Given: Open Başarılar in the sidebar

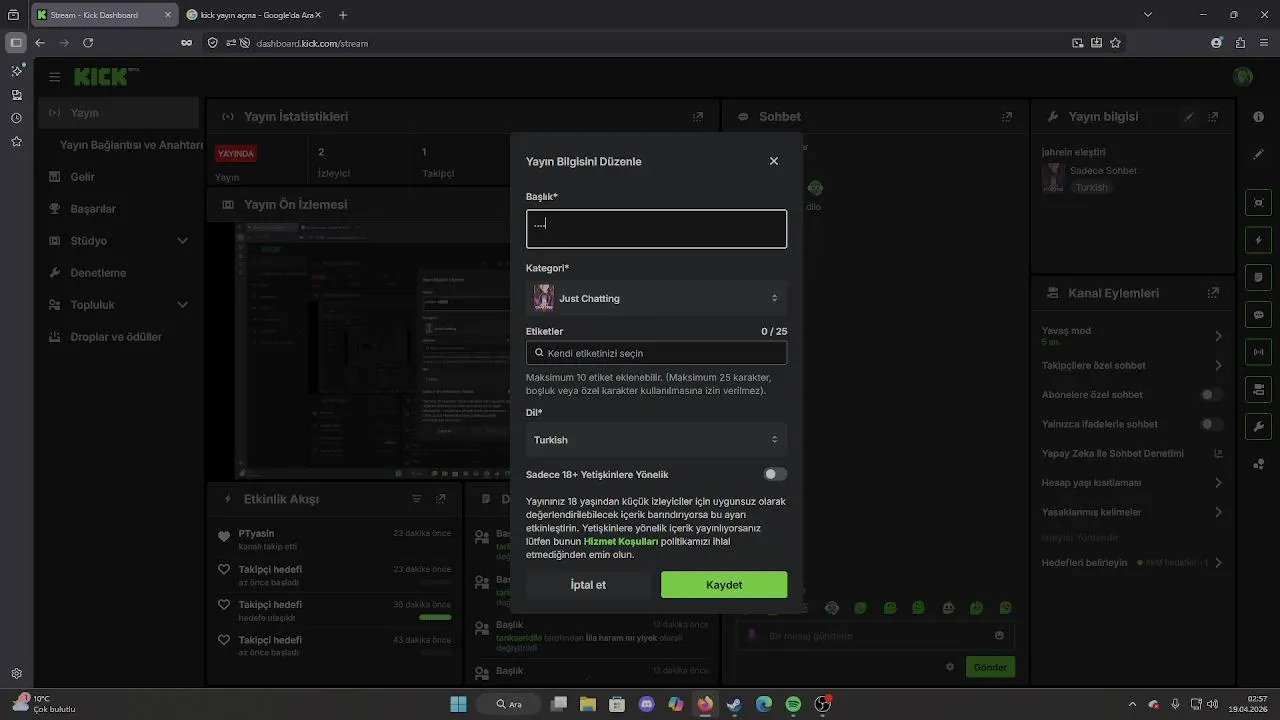Looking at the screenshot, I should [x=119, y=209].
